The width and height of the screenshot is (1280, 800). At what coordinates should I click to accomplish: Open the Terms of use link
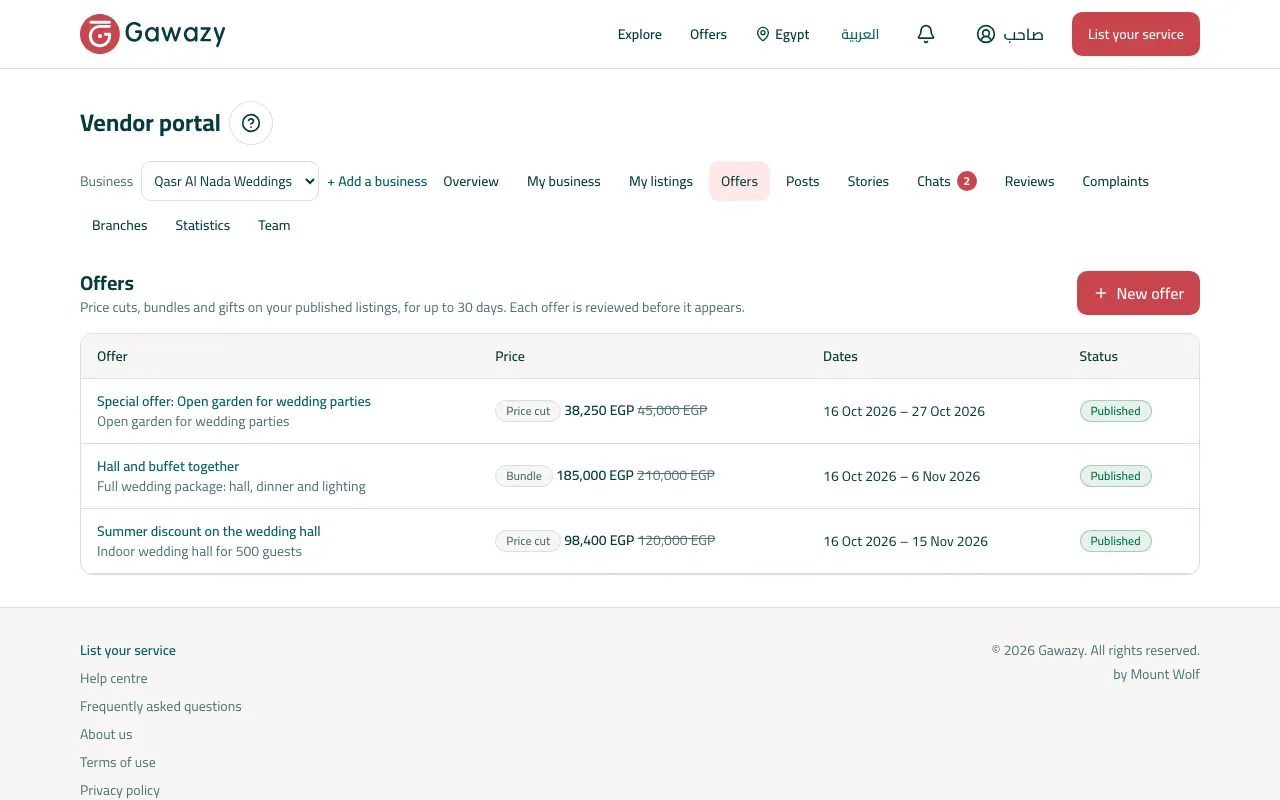click(x=118, y=762)
